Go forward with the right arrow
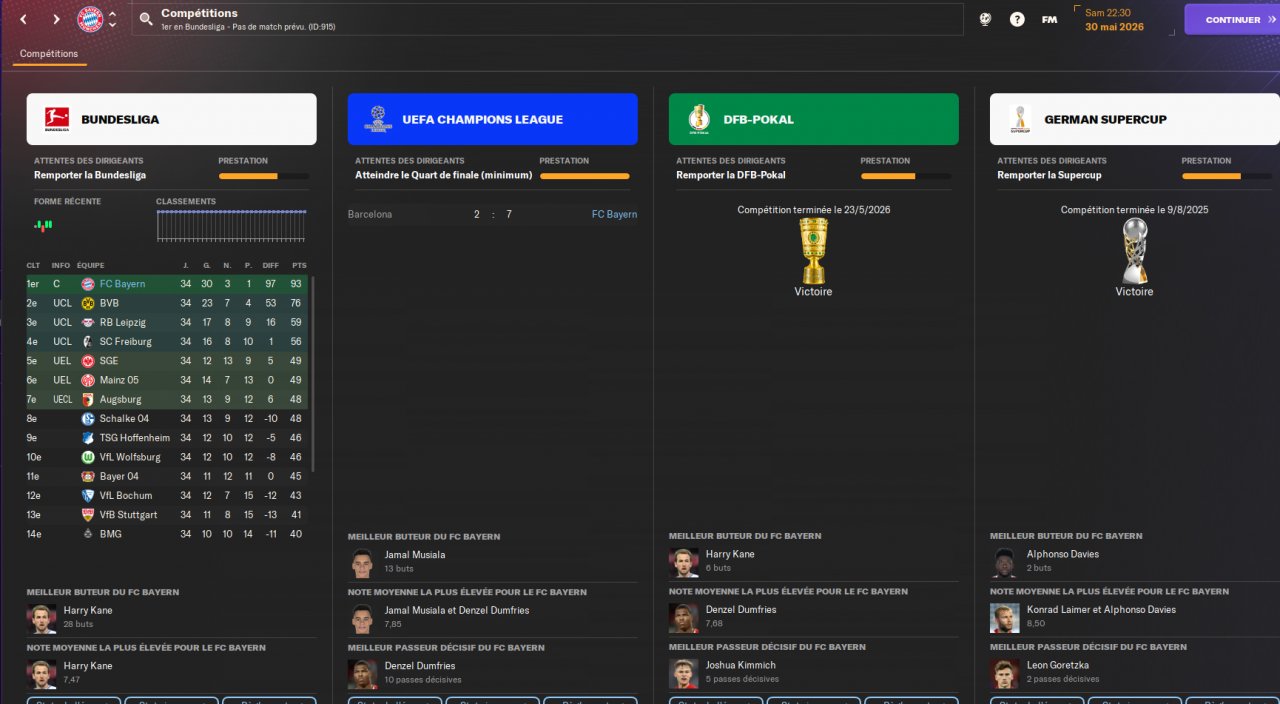1280x704 pixels. [x=56, y=19]
